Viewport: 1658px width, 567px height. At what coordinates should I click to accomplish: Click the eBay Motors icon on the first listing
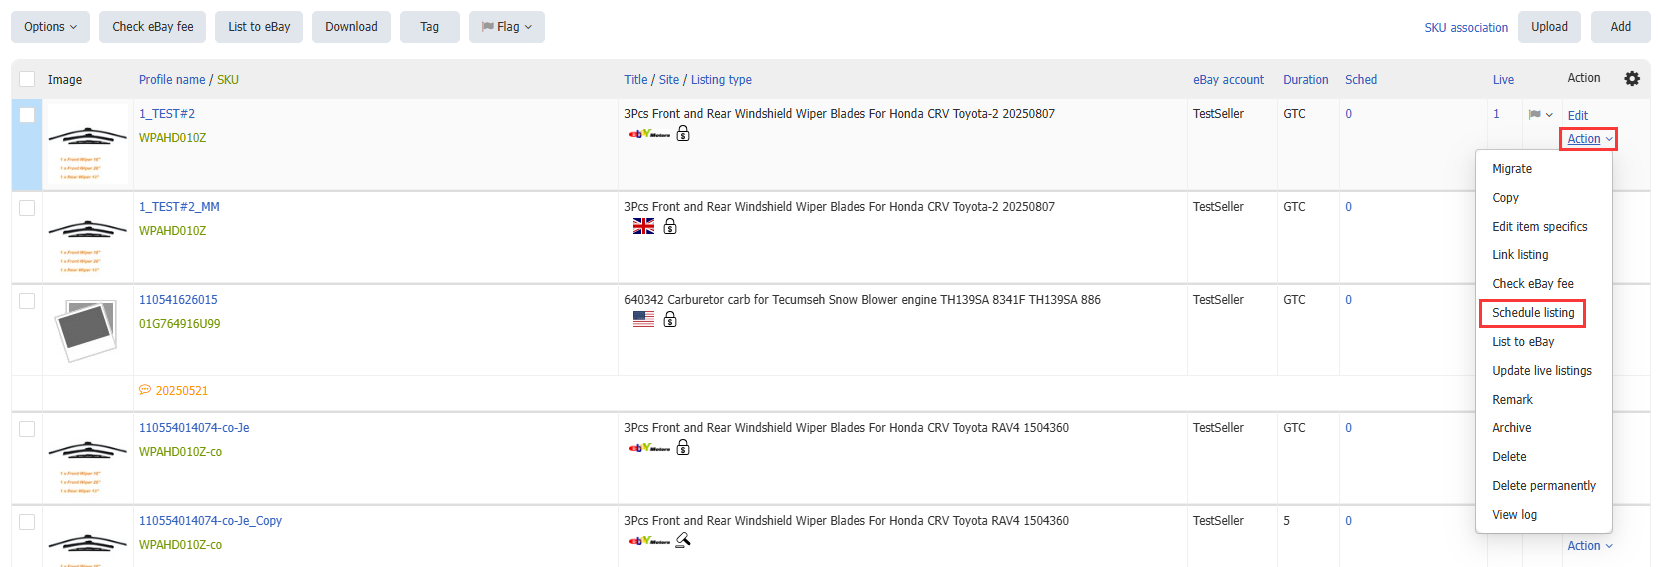pos(649,134)
